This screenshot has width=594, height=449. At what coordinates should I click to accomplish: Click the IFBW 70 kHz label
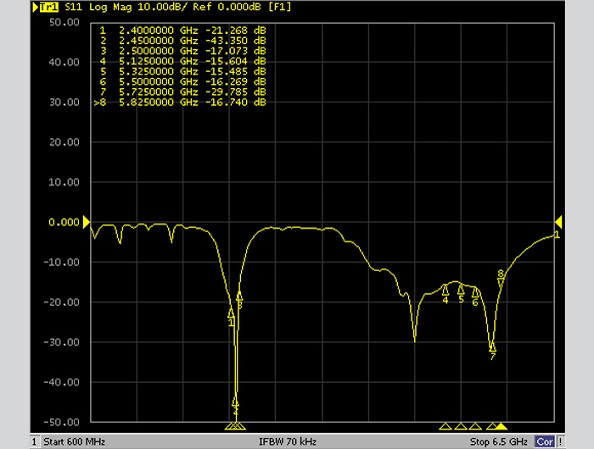(288, 442)
